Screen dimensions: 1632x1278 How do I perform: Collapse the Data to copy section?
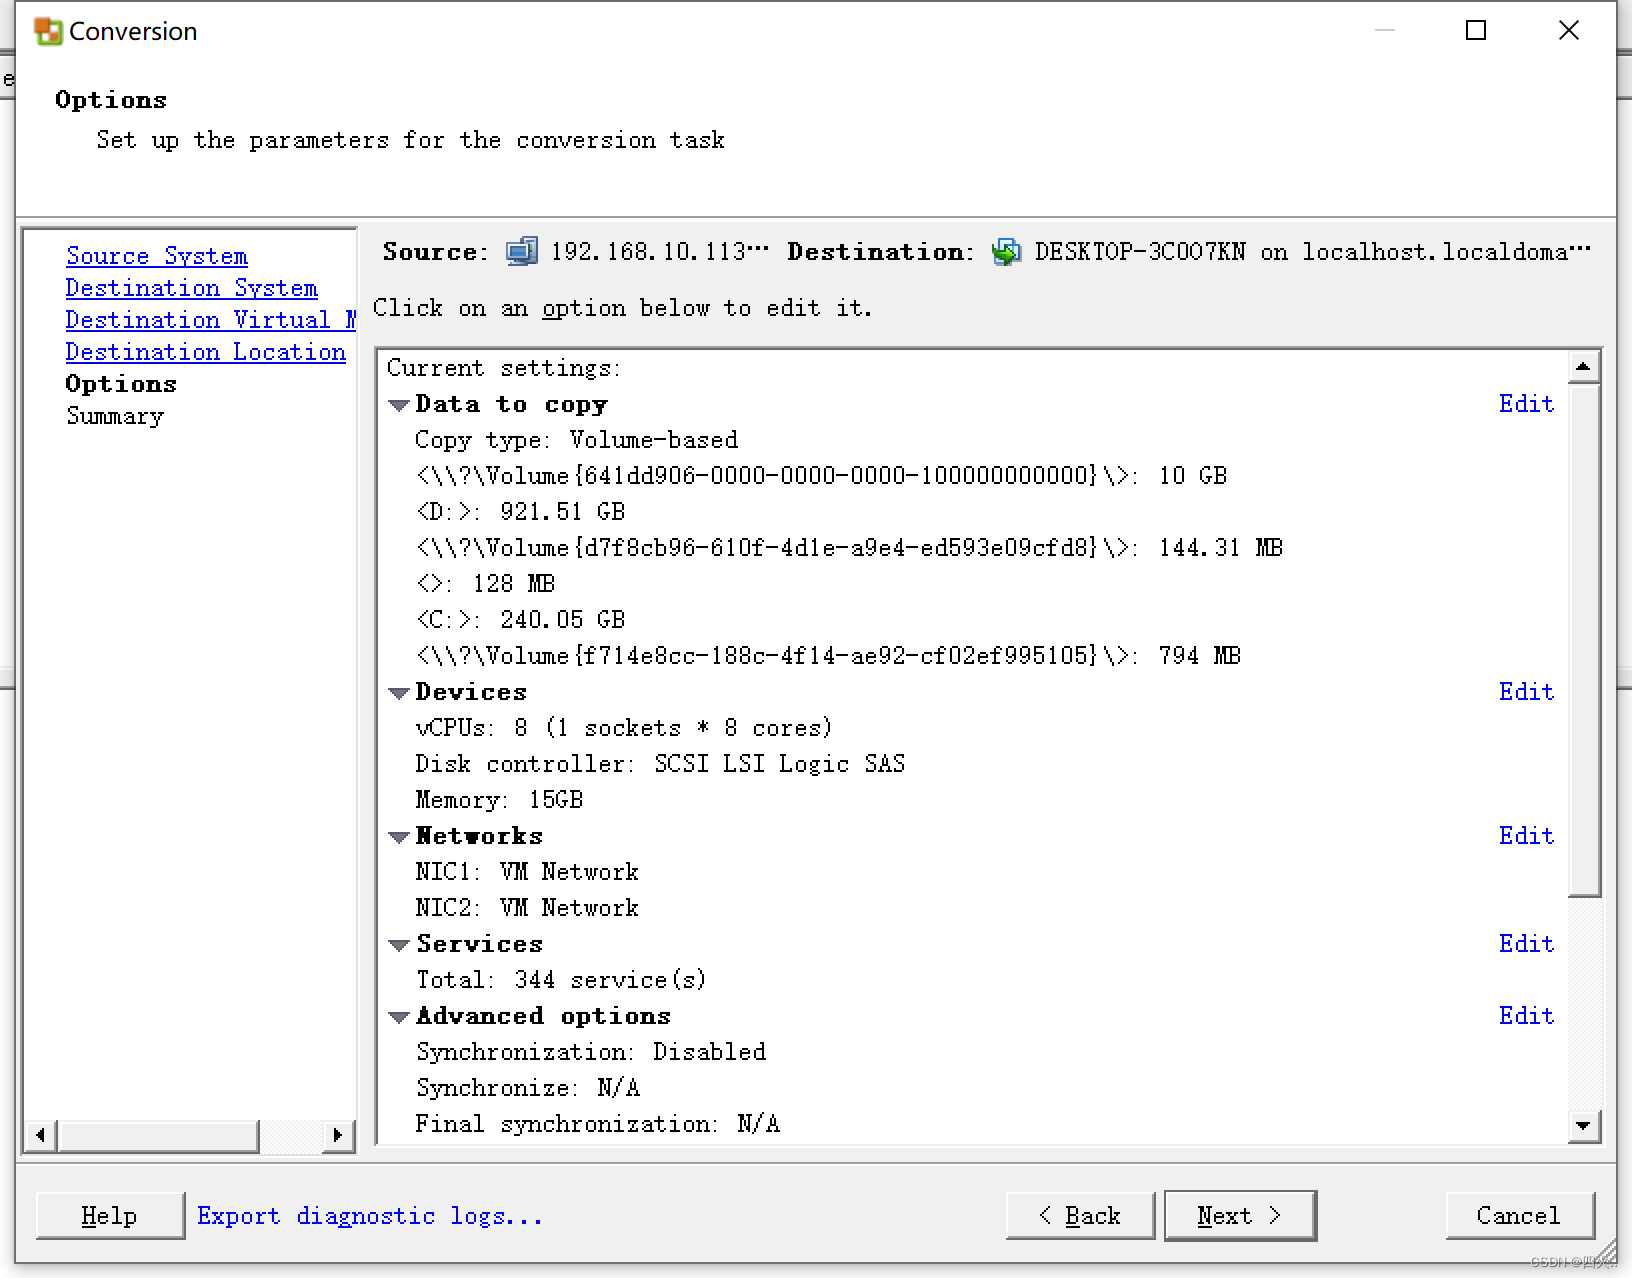(399, 405)
